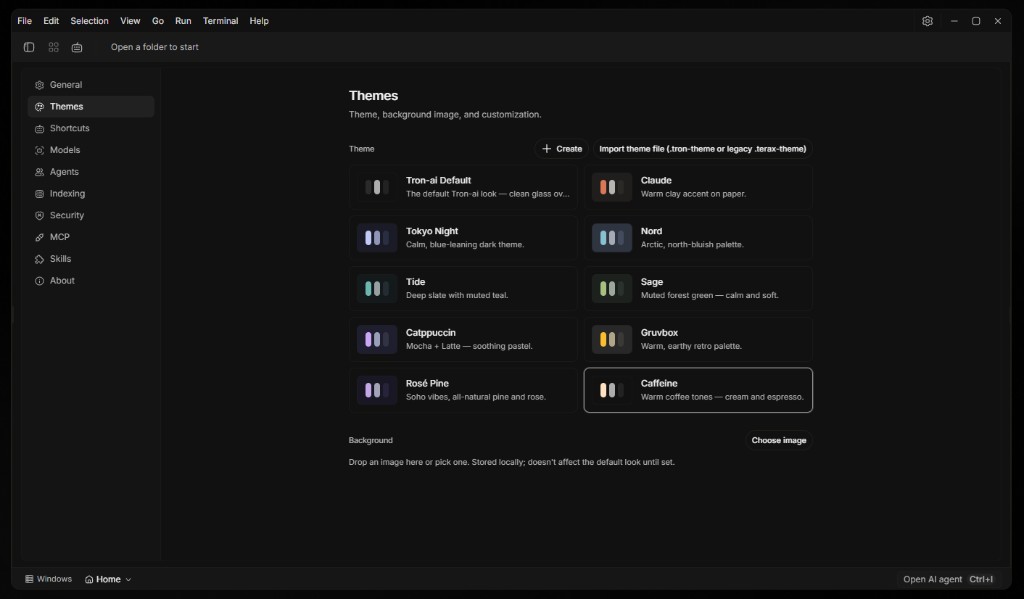Toggle the sidebar panel icon

pyautogui.click(x=29, y=47)
